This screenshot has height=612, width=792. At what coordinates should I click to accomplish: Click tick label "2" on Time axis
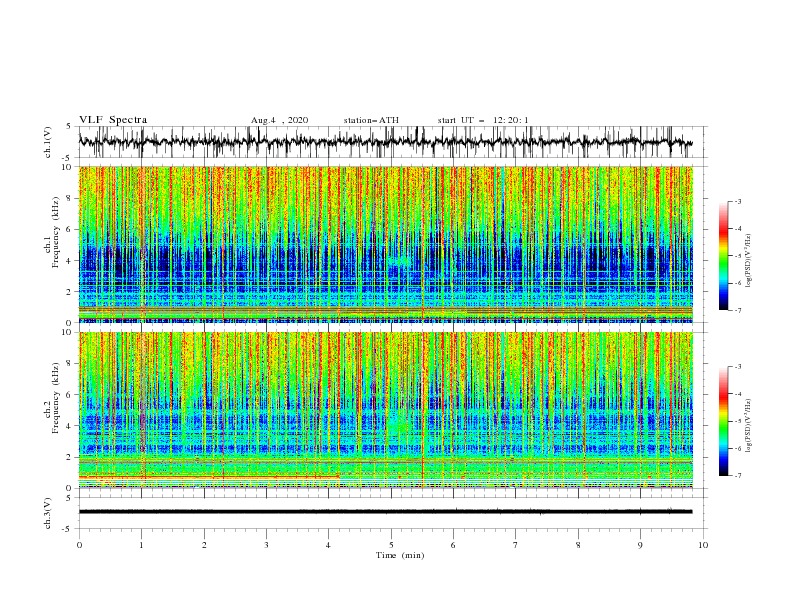pyautogui.click(x=204, y=545)
